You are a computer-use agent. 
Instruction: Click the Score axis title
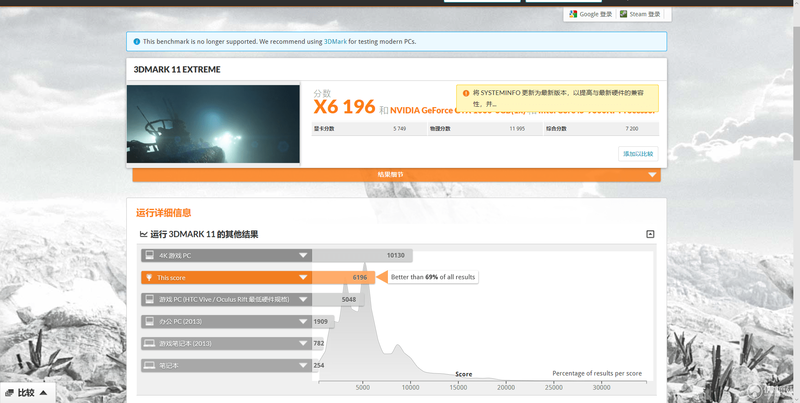click(464, 374)
